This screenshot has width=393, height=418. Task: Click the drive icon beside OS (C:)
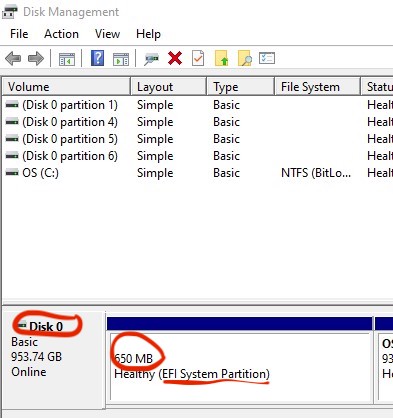click(x=12, y=173)
